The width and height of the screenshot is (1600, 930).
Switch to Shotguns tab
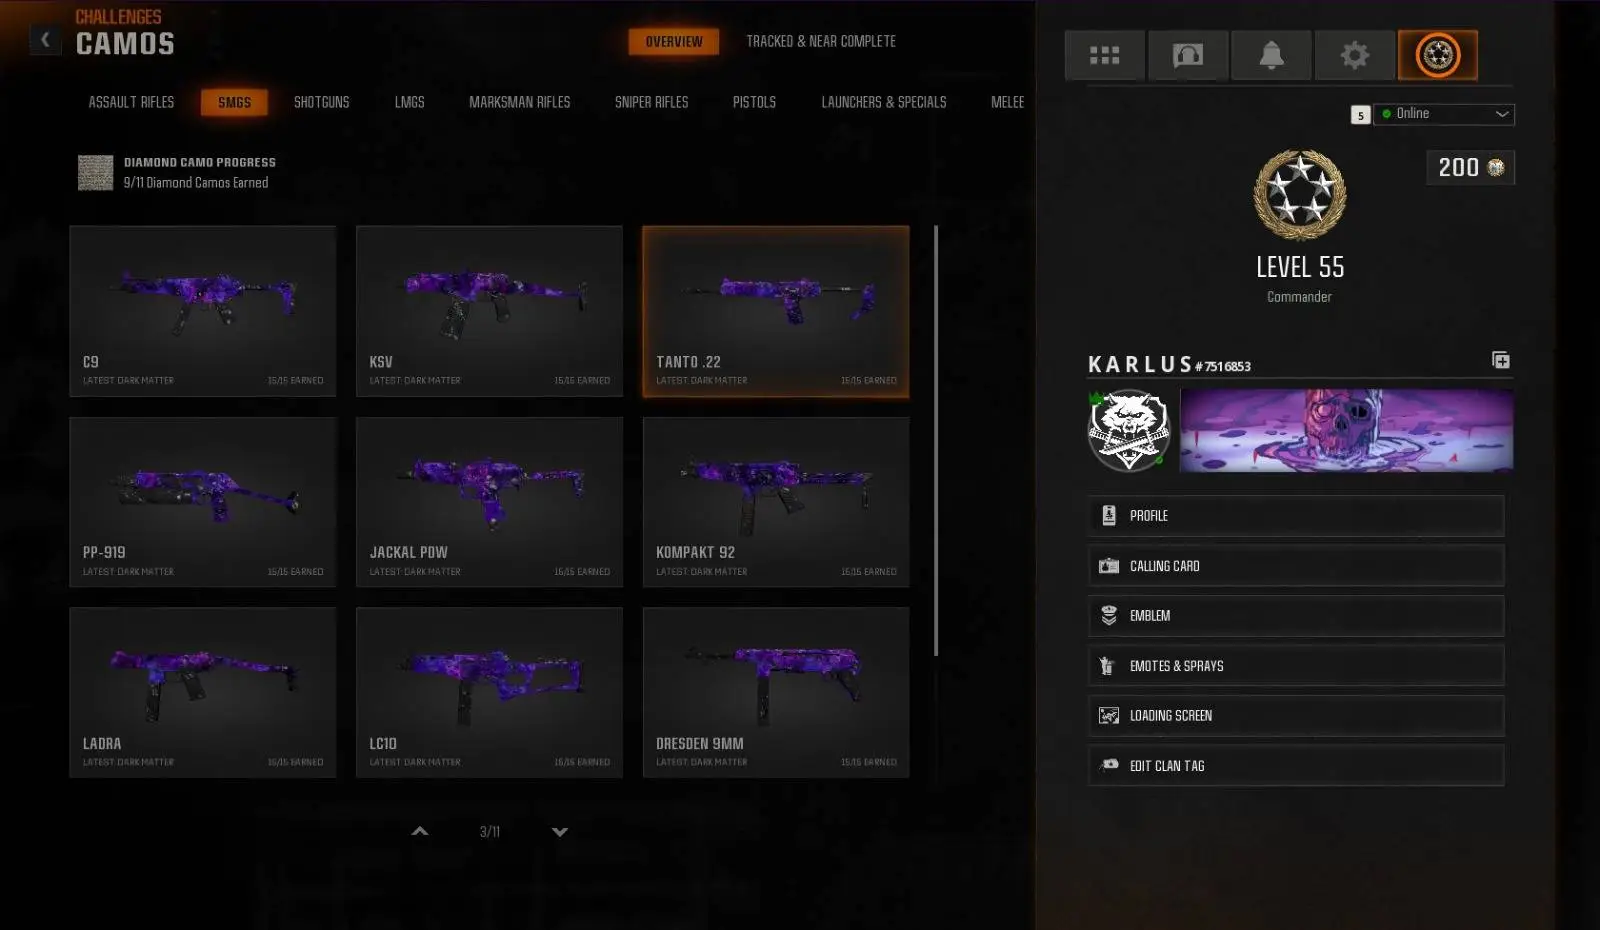click(321, 102)
